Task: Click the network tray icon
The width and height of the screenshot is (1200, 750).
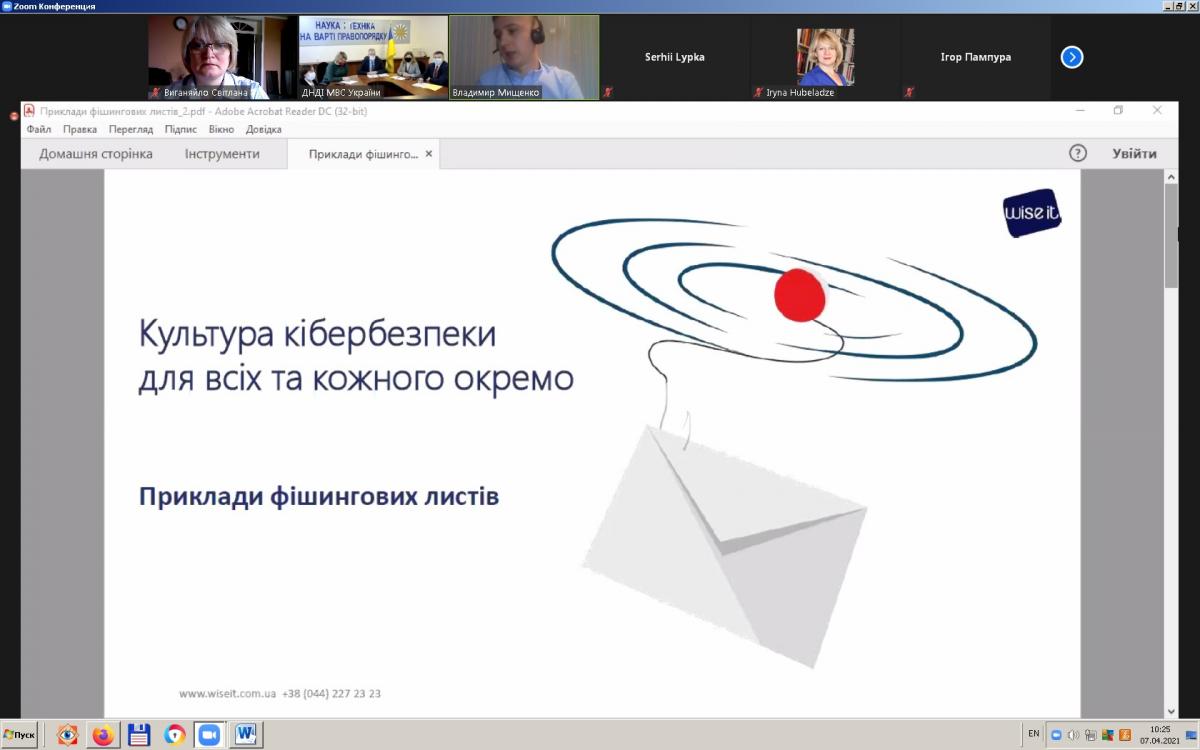Action: click(1090, 735)
